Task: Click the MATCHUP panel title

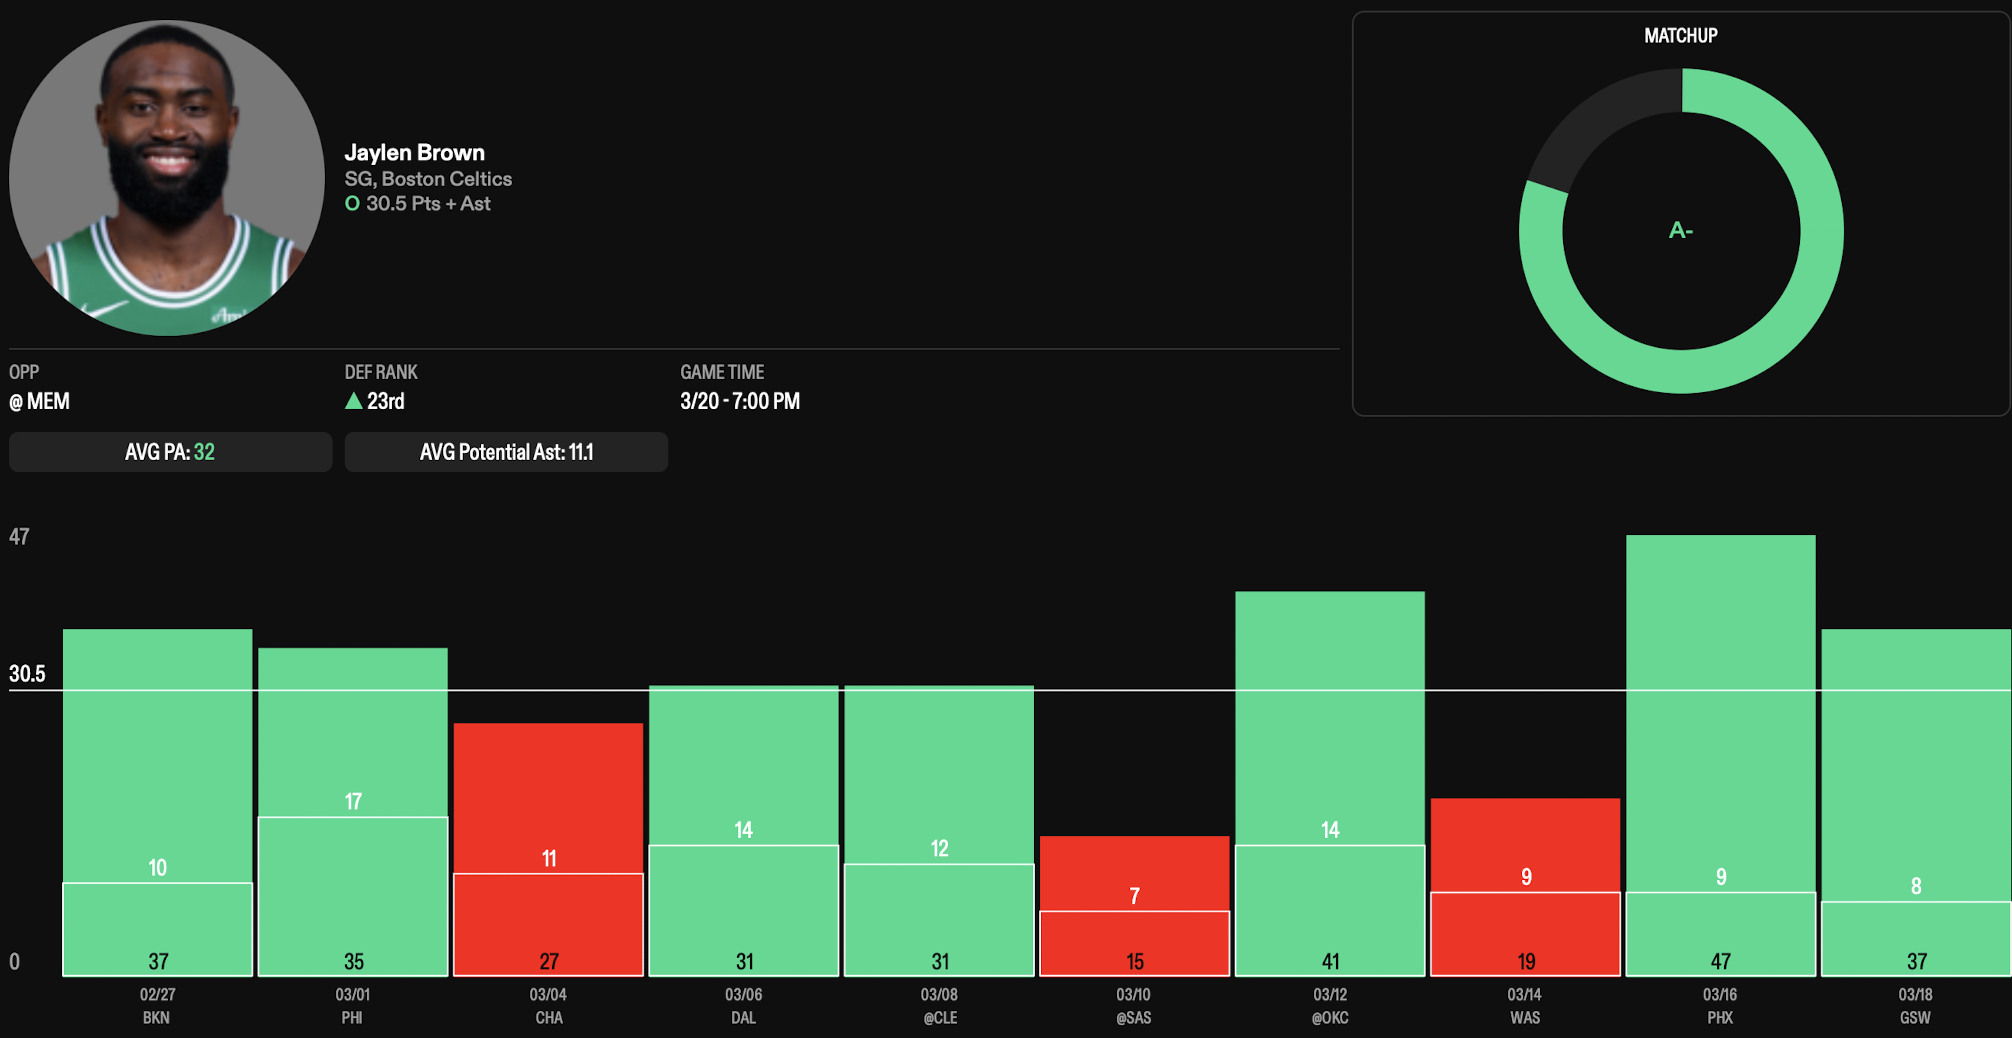Action: pos(1680,36)
